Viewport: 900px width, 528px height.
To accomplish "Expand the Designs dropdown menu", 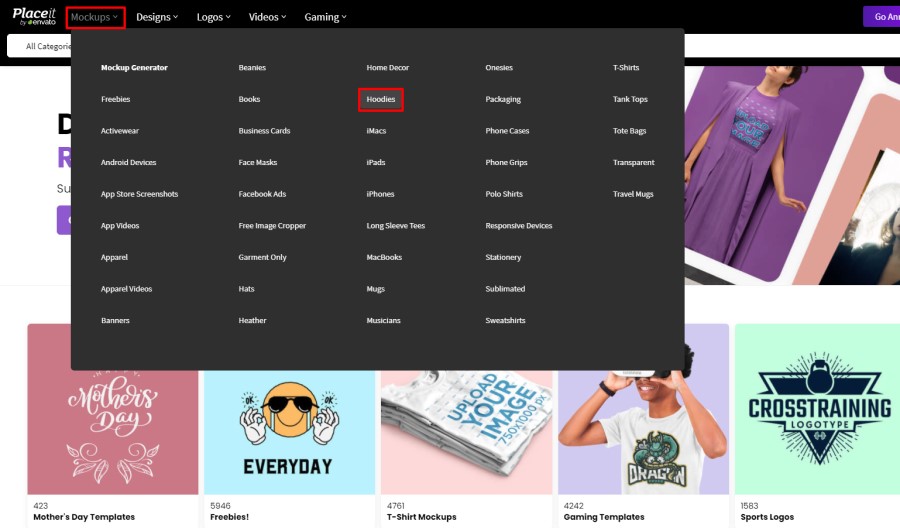I will tap(157, 17).
